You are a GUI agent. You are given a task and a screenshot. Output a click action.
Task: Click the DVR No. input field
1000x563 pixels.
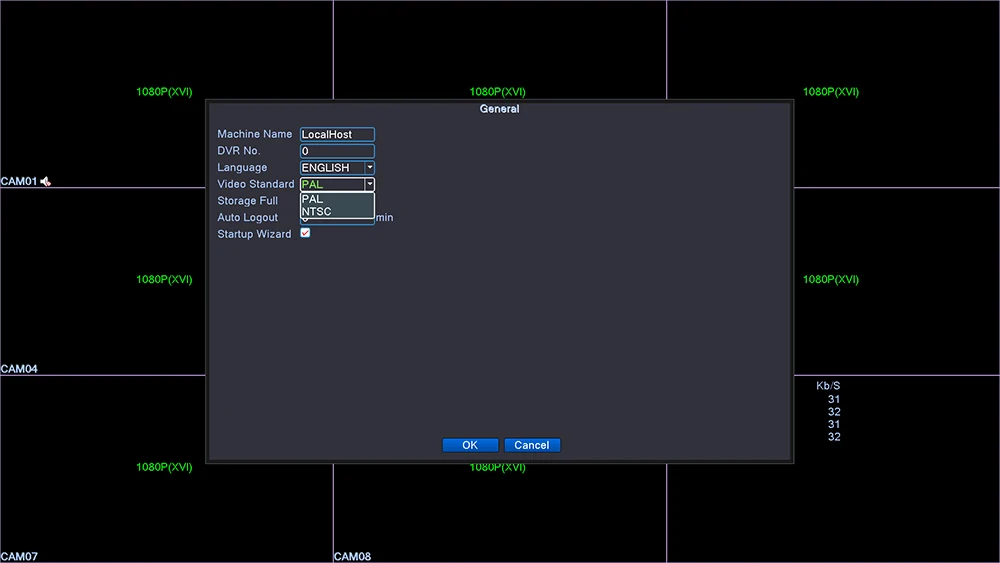point(337,151)
